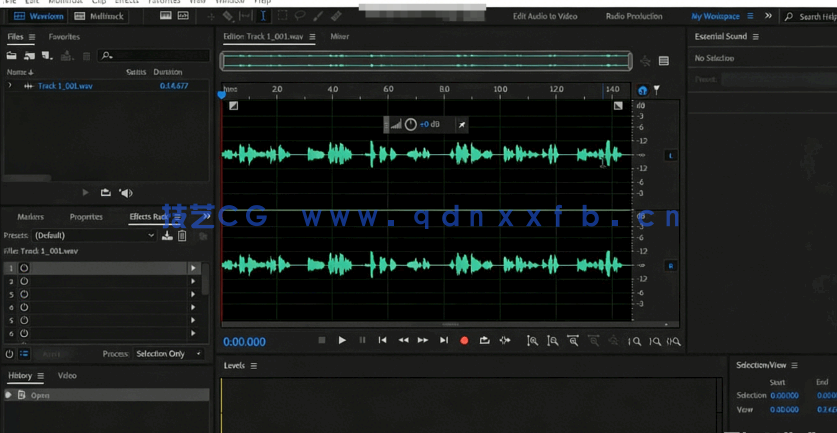Toggle Loop Playback in the transport controls
This screenshot has width=837, height=433.
click(484, 341)
